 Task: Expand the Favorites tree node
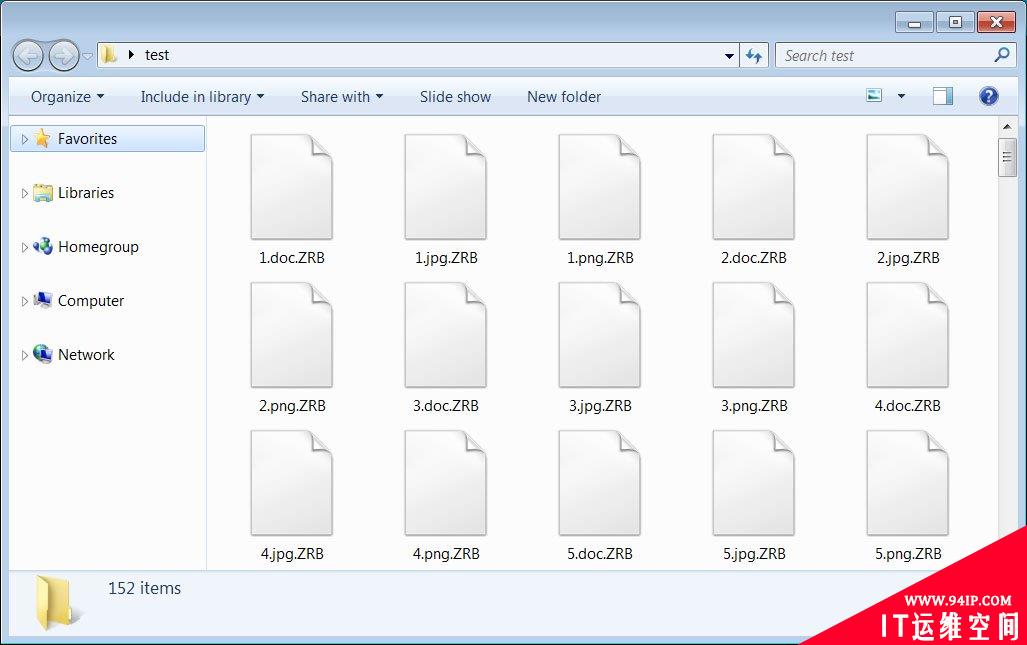(24, 139)
